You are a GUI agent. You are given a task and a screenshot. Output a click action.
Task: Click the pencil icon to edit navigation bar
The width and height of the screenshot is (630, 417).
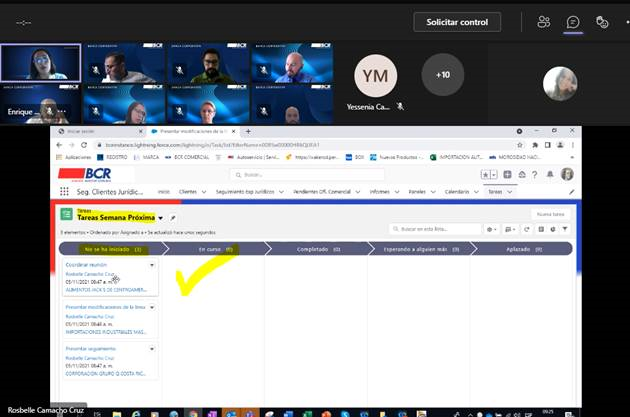pos(572,192)
